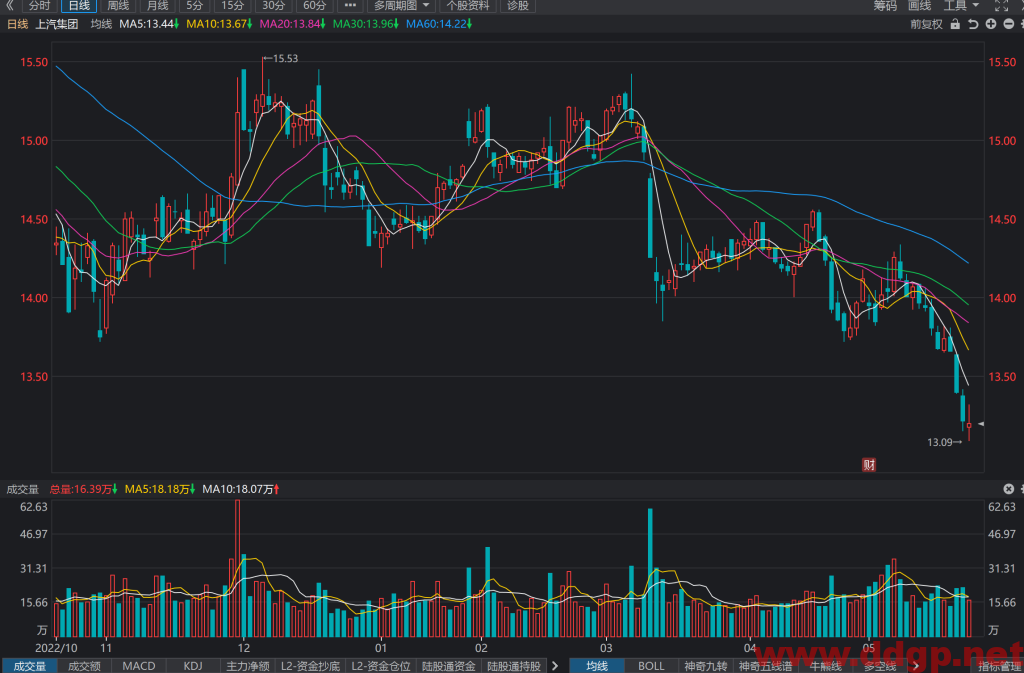The height and width of the screenshot is (673, 1024).
Task: Click the red 财 marker on chart
Action: (x=869, y=465)
